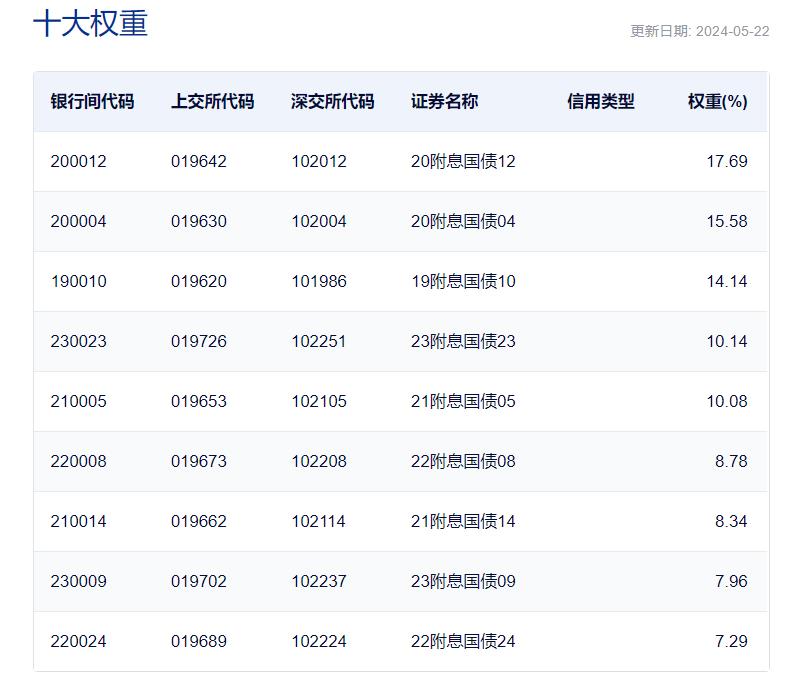
Task: Click Shanghai code 019726
Action: point(199,341)
